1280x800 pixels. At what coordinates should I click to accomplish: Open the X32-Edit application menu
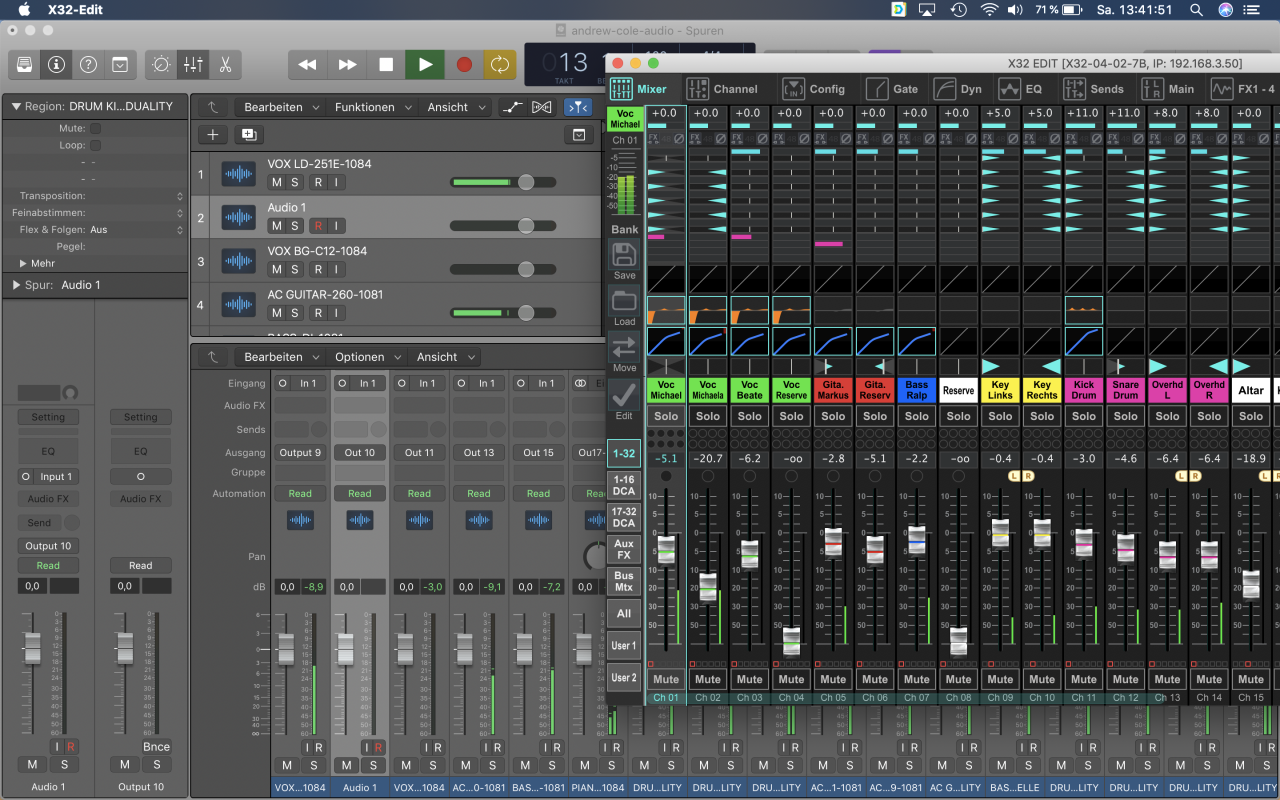75,10
